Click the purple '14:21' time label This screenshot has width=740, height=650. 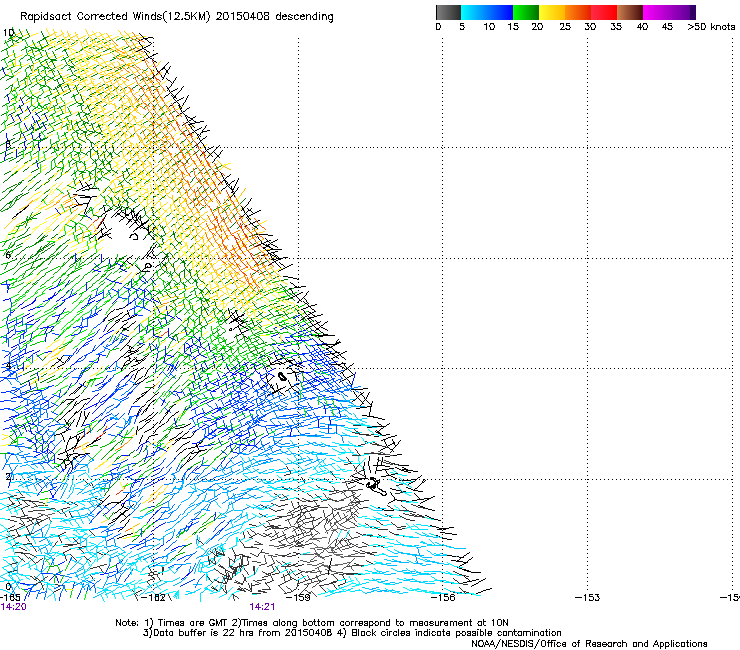click(262, 607)
